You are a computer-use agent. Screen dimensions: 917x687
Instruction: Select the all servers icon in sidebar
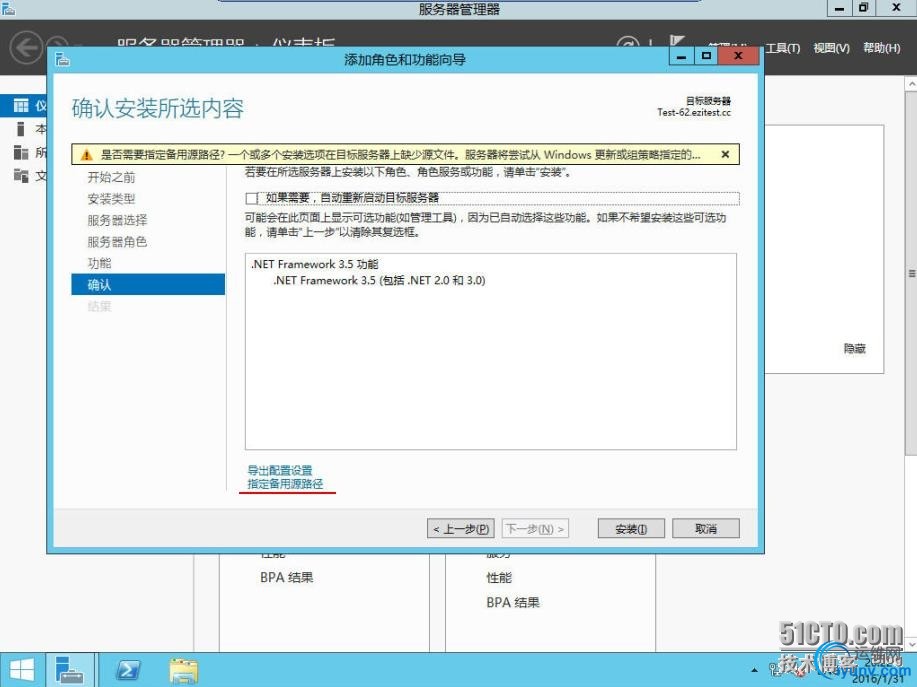(x=21, y=152)
